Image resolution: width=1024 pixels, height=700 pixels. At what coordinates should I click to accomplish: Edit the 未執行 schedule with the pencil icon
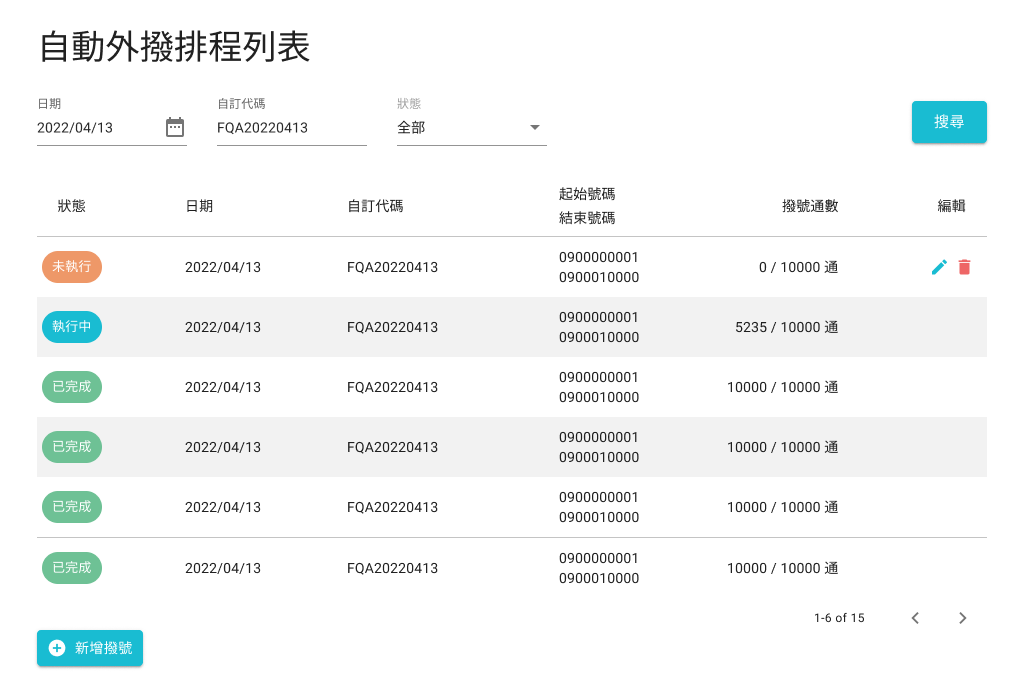click(939, 267)
